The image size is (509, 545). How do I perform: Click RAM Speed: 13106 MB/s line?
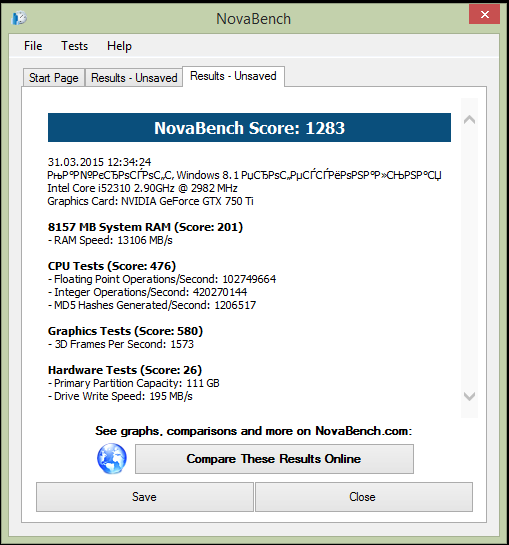(x=110, y=240)
